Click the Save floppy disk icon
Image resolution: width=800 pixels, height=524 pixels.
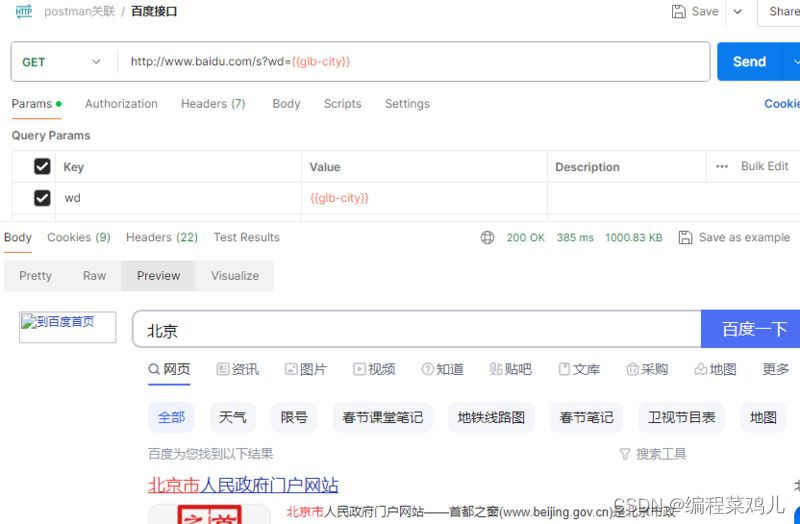[x=679, y=11]
